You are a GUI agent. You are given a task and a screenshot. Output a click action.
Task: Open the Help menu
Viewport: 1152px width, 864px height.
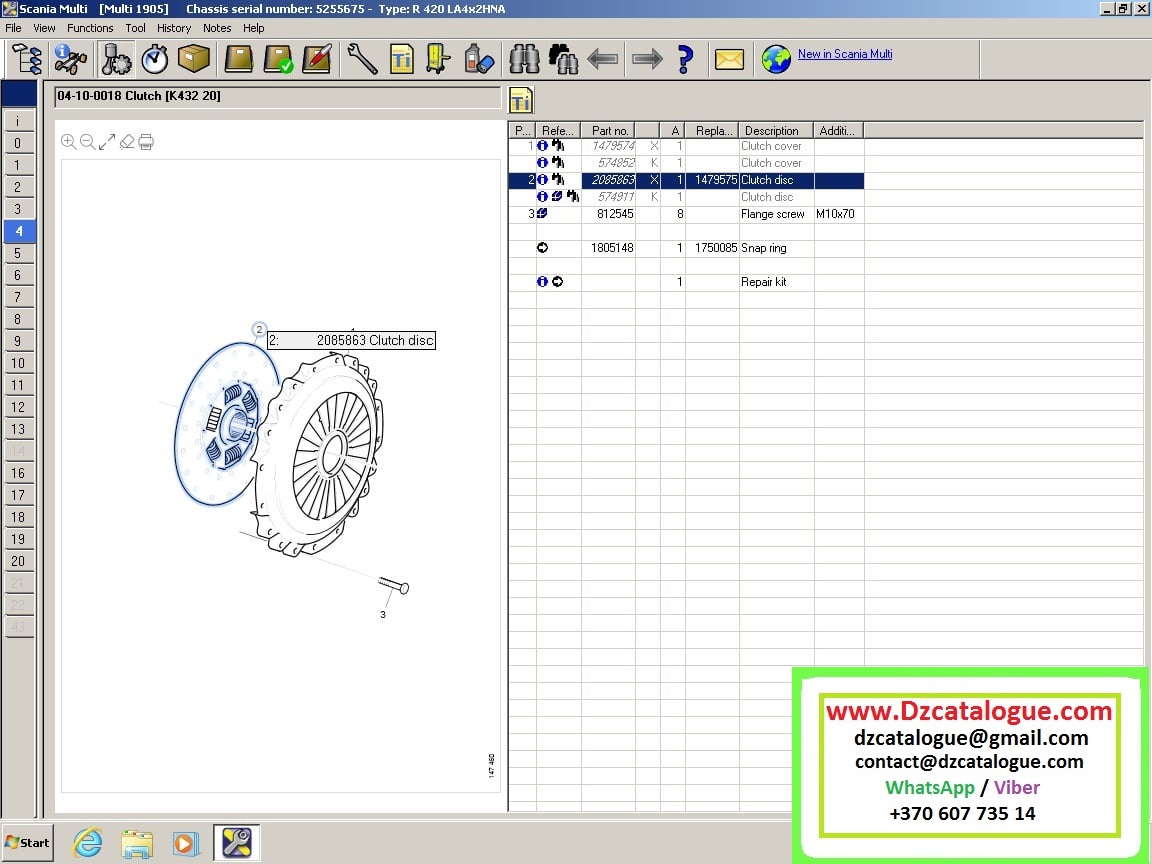point(253,28)
